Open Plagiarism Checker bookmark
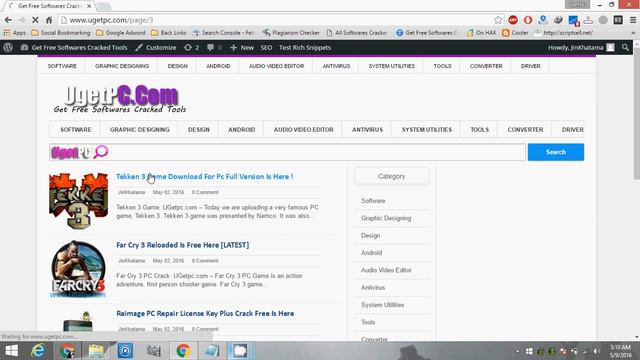 291,33
